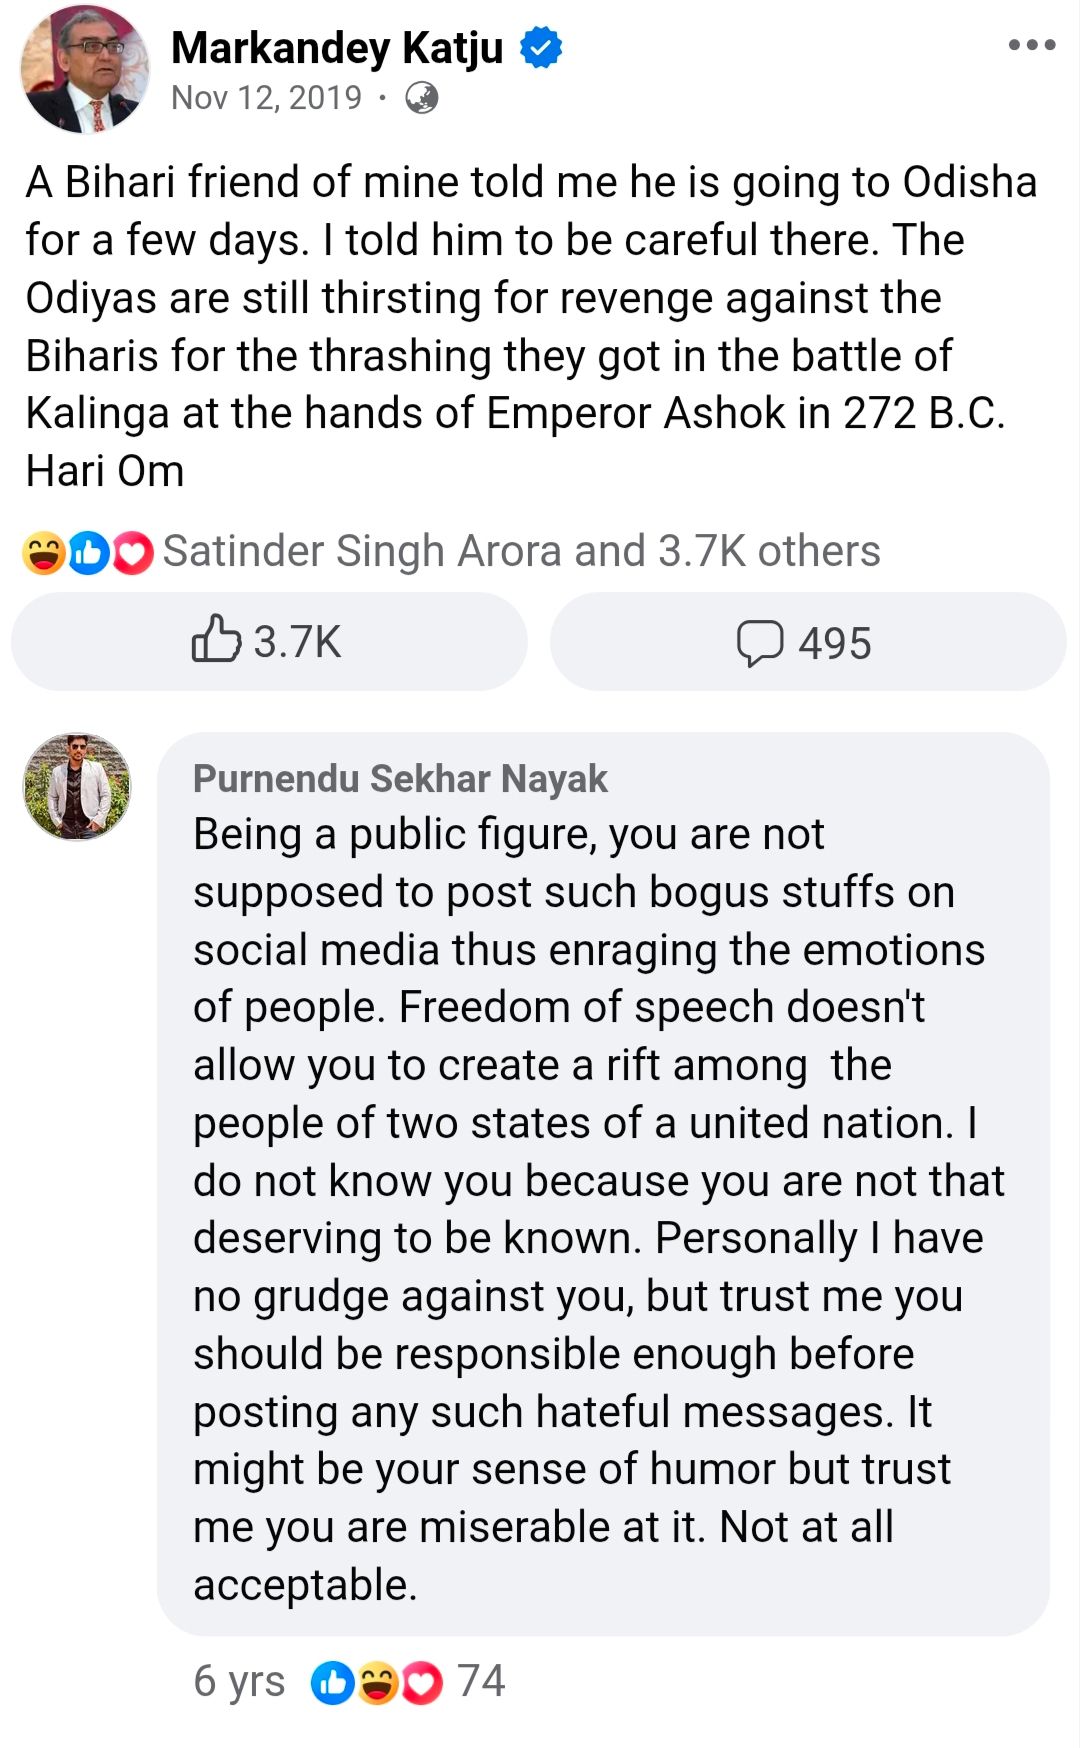
Task: View the 74 comment reactions count
Action: tap(481, 1681)
